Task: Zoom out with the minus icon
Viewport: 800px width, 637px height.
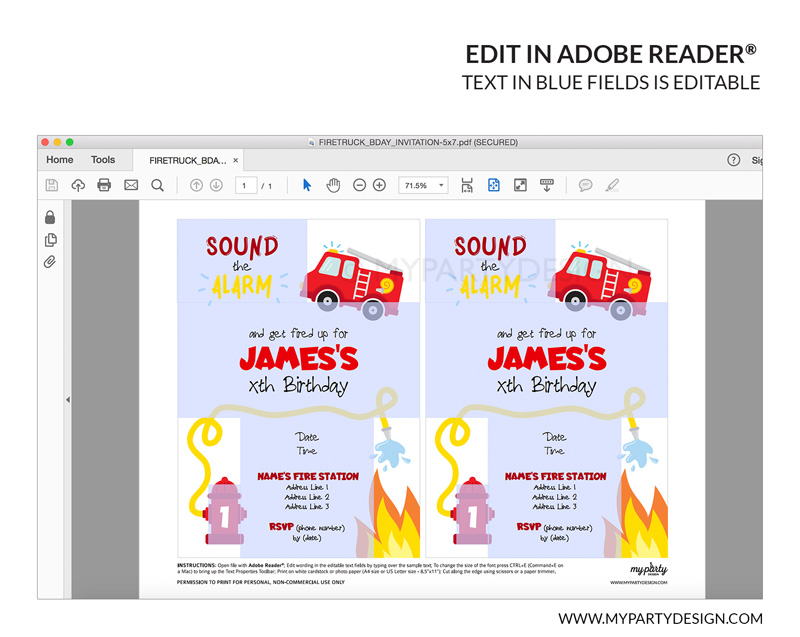Action: 359,185
